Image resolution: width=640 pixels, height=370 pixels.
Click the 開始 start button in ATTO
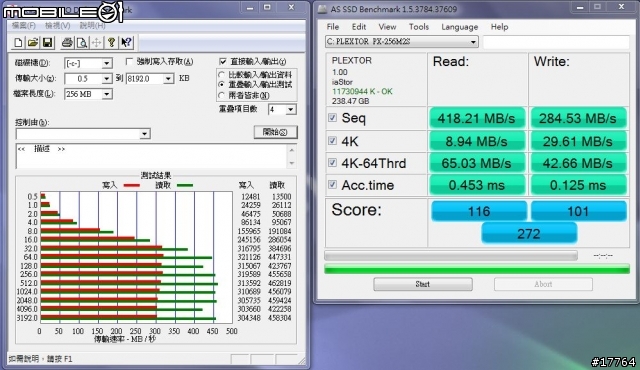(x=275, y=132)
